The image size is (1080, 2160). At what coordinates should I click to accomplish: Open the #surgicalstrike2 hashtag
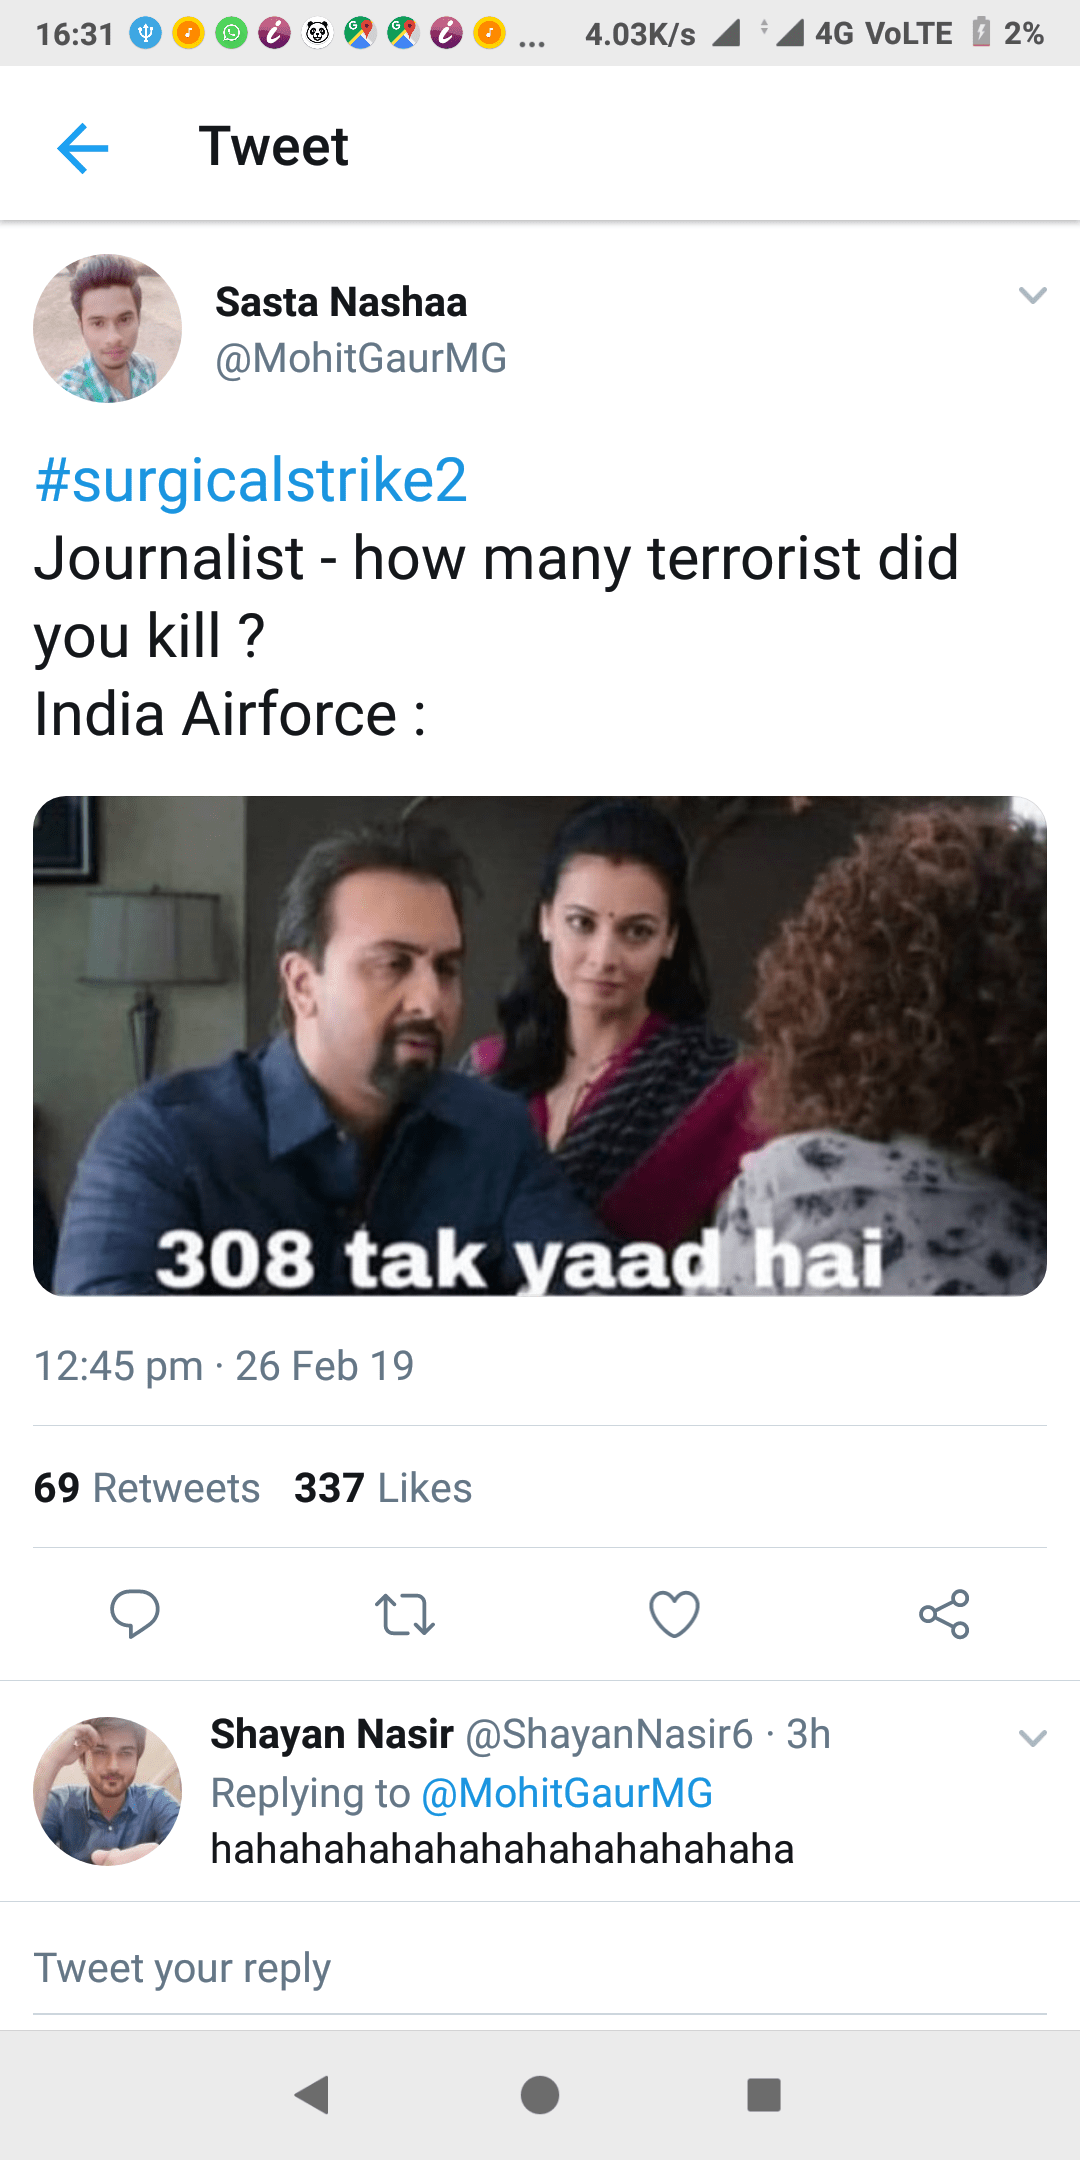click(x=251, y=480)
